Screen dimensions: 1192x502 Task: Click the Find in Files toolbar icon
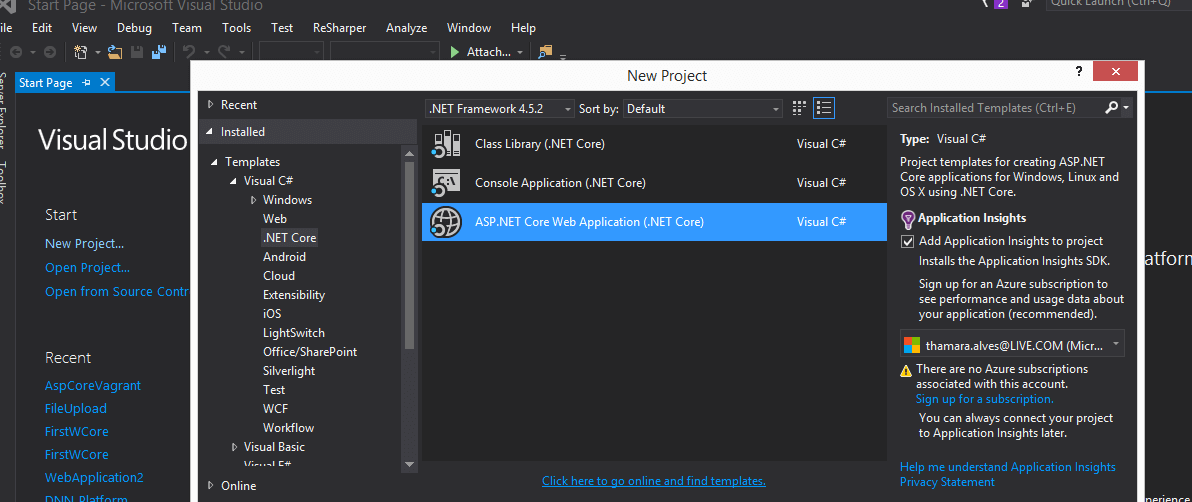click(x=545, y=52)
